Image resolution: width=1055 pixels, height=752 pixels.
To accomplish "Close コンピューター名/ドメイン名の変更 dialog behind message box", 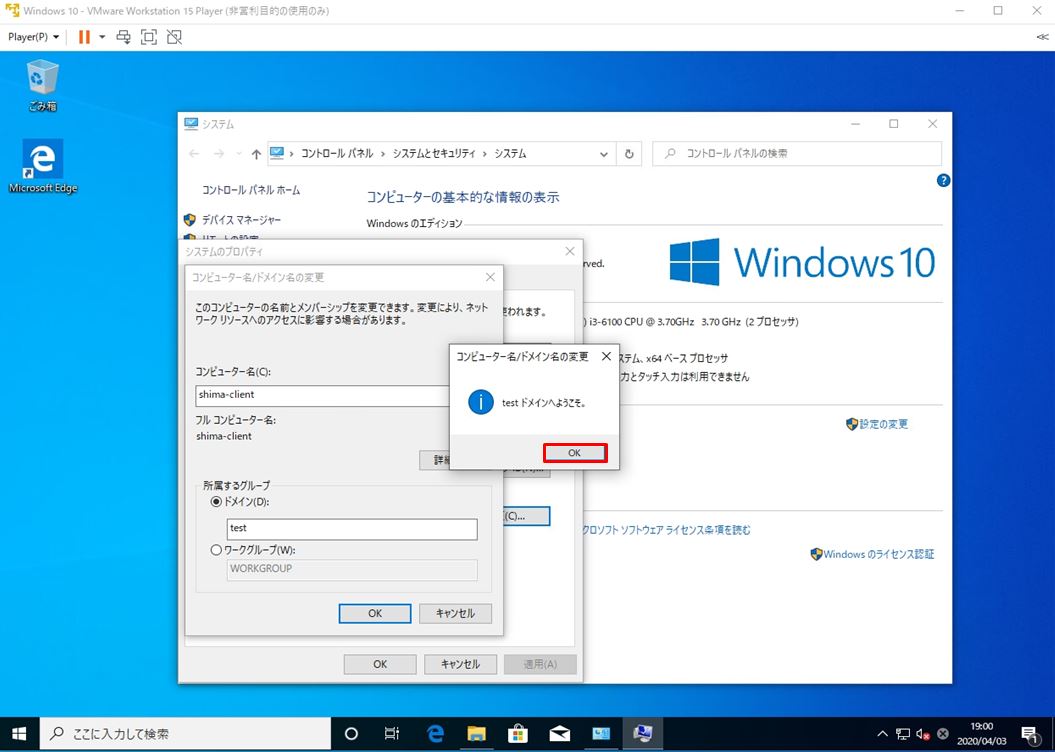I will click(x=490, y=277).
